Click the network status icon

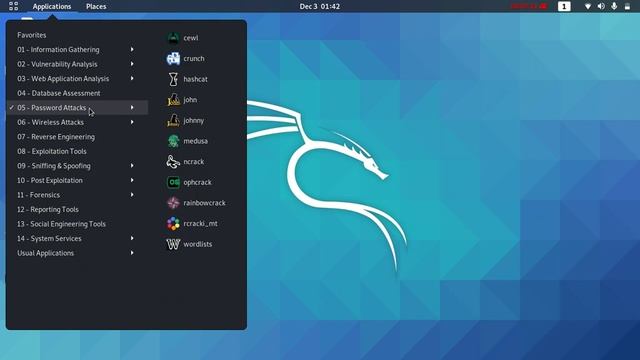[588, 6]
